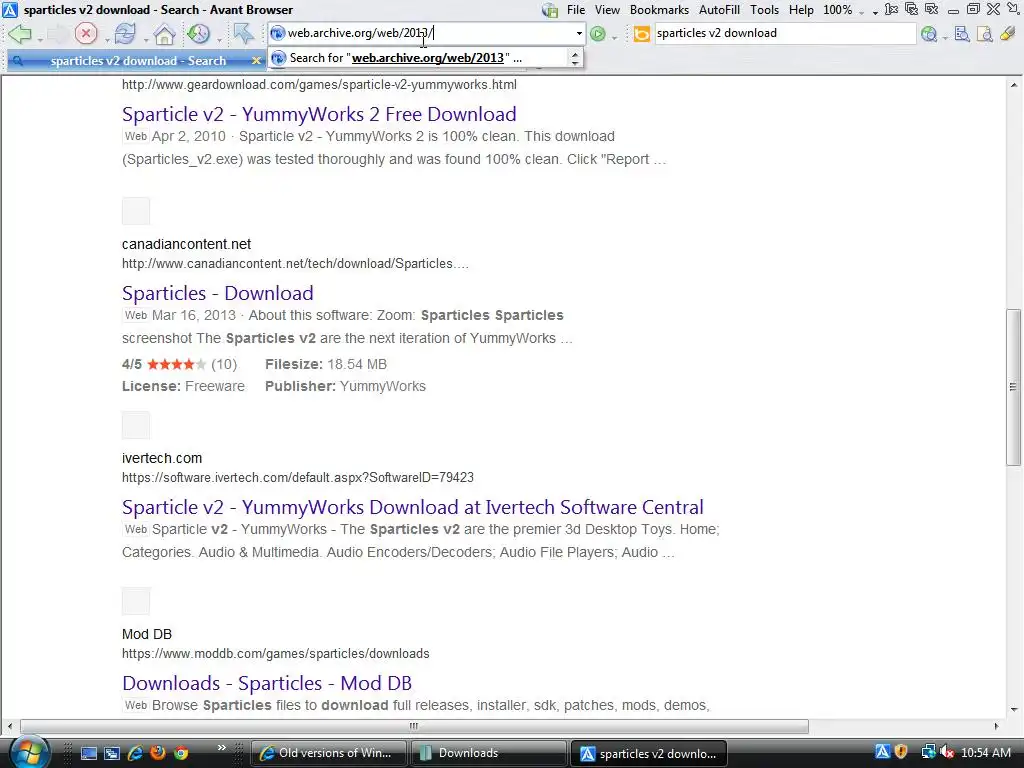Click the find in page magnifier icon
The height and width of the screenshot is (768, 1024).
point(984,33)
